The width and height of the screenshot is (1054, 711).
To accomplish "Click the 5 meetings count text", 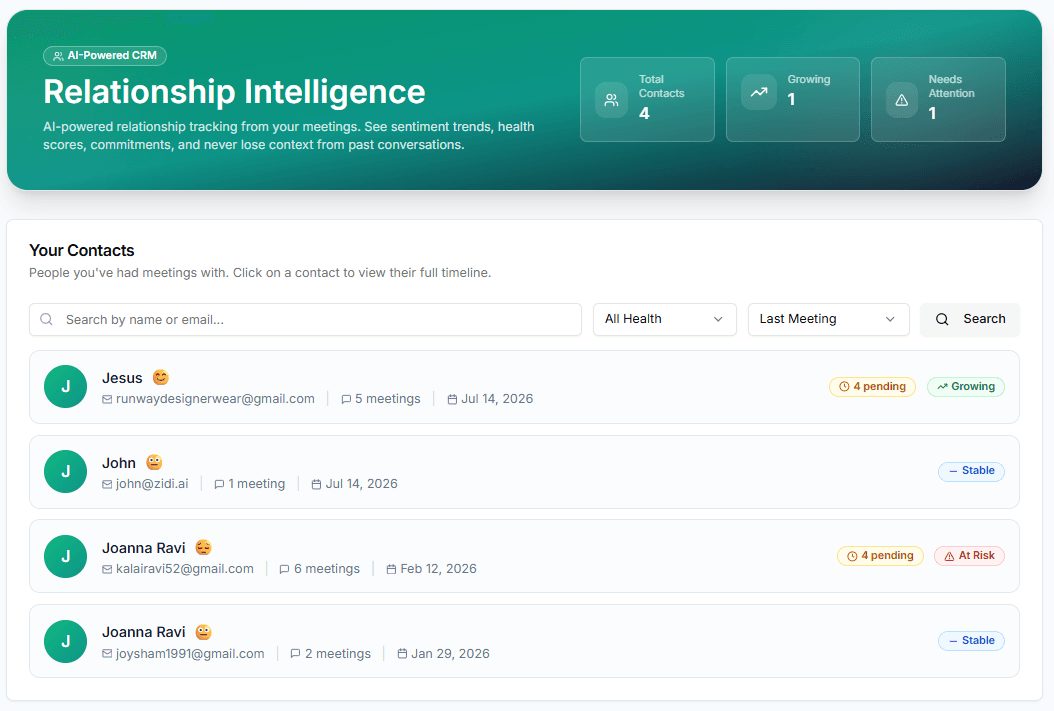I will pos(388,399).
